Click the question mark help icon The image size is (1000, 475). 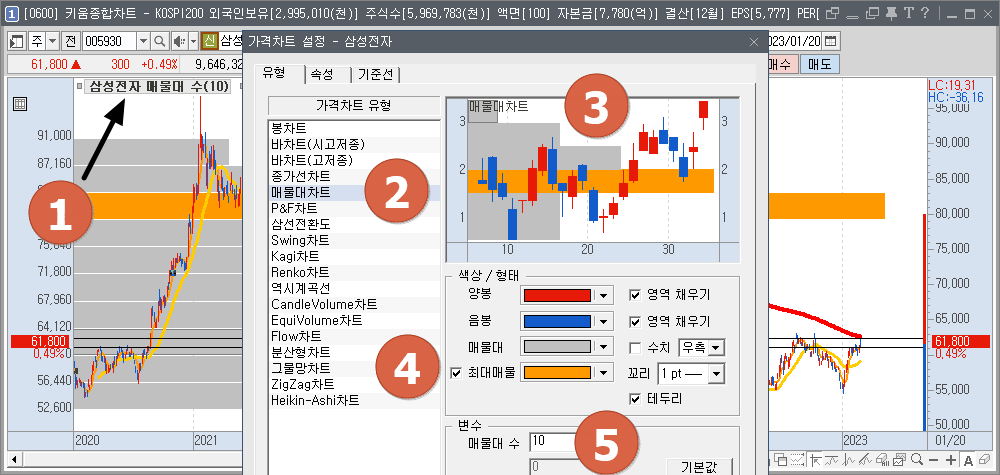925,13
